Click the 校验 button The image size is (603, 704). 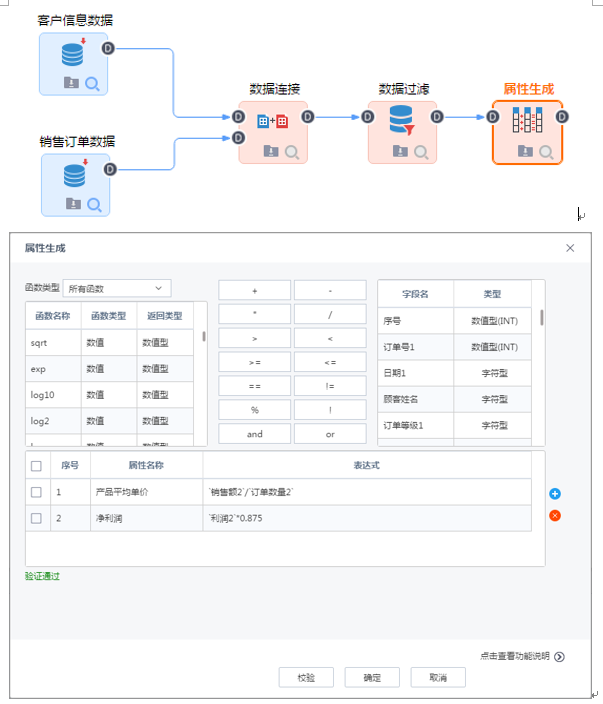tap(307, 677)
